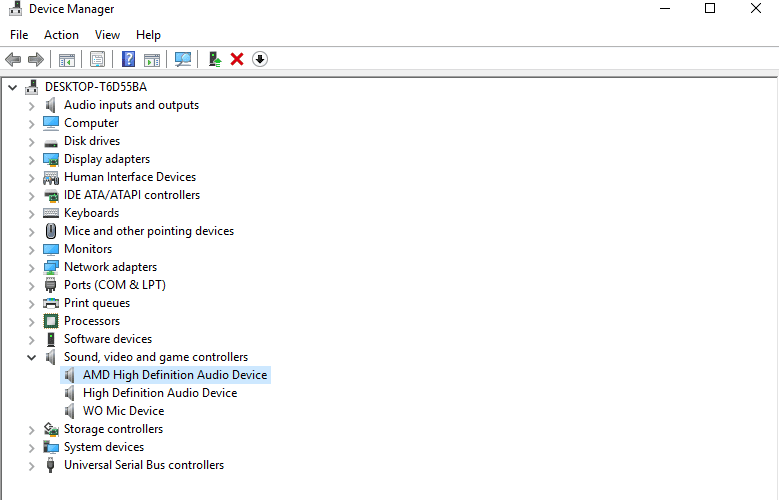
Task: Select the Processors category
Action: pos(92,321)
